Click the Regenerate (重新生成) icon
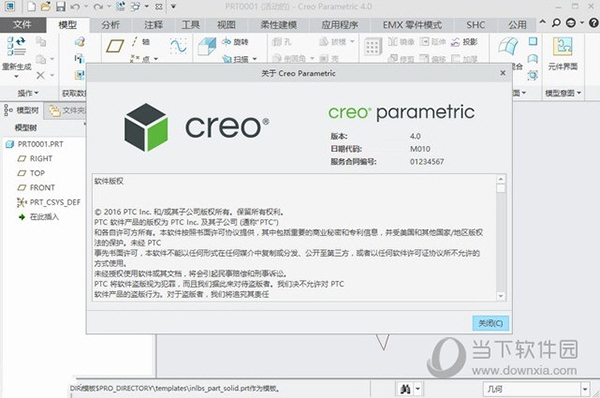This screenshot has width=600, height=398. [16, 46]
